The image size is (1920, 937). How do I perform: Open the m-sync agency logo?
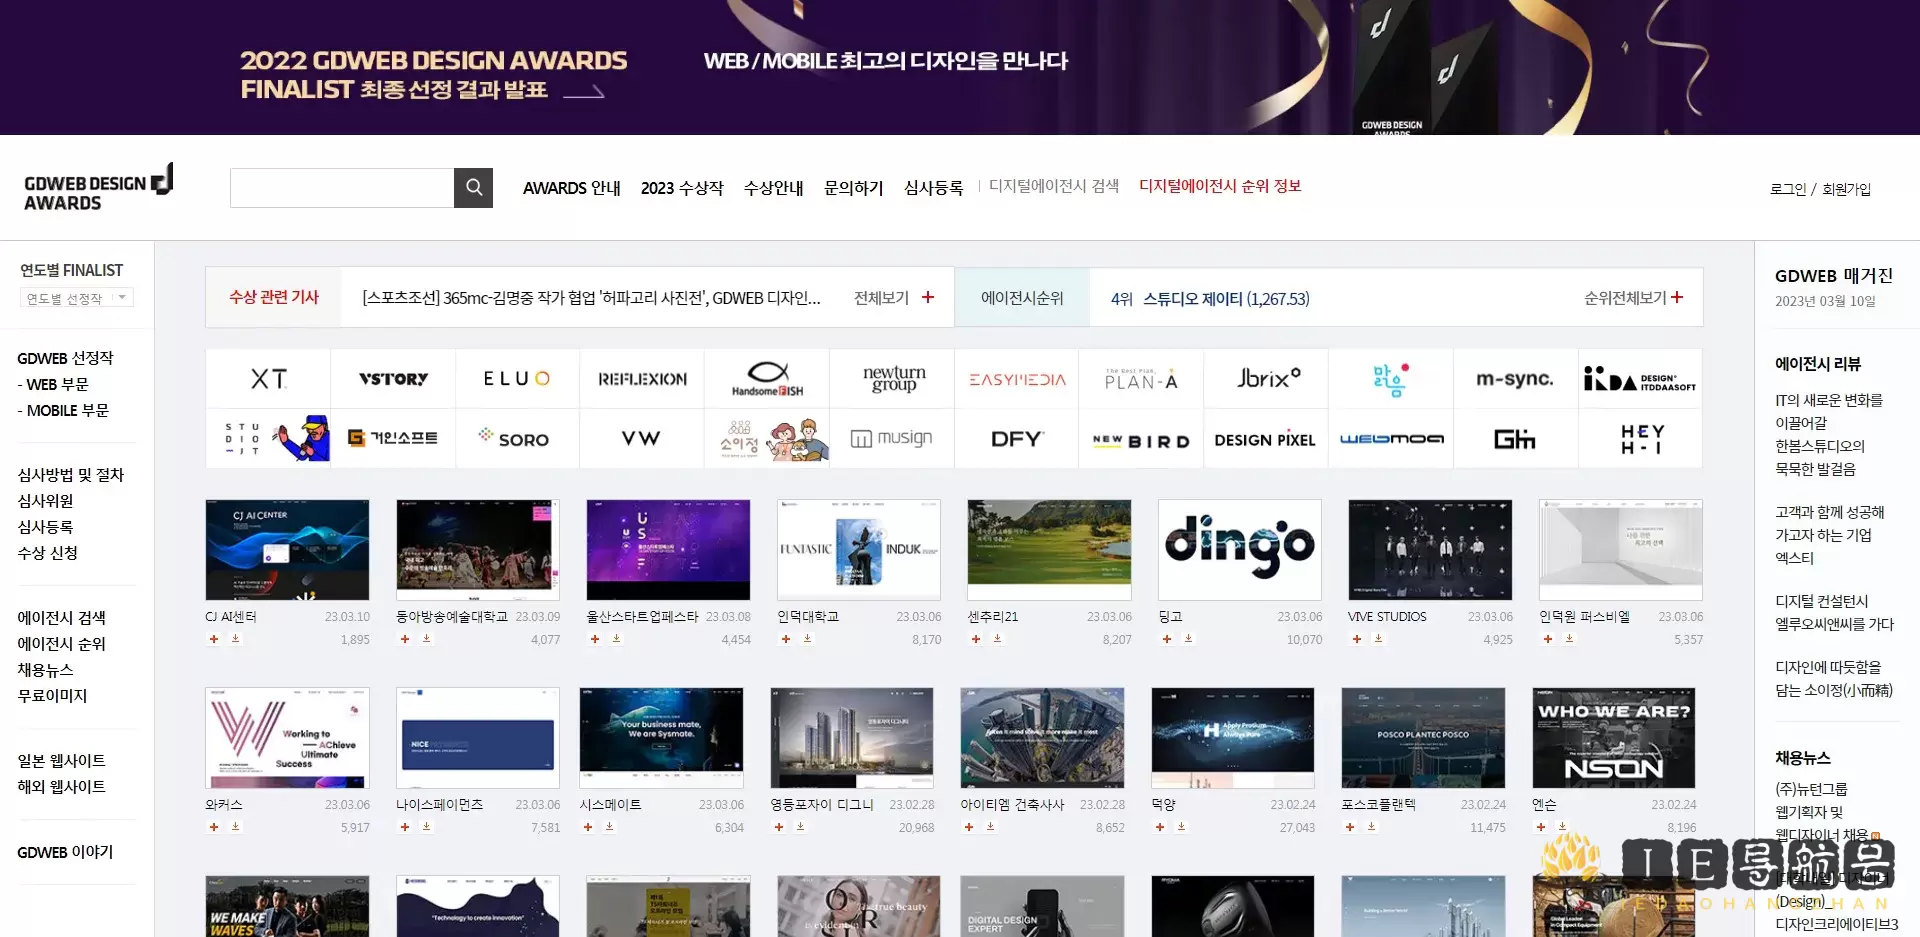pos(1515,379)
